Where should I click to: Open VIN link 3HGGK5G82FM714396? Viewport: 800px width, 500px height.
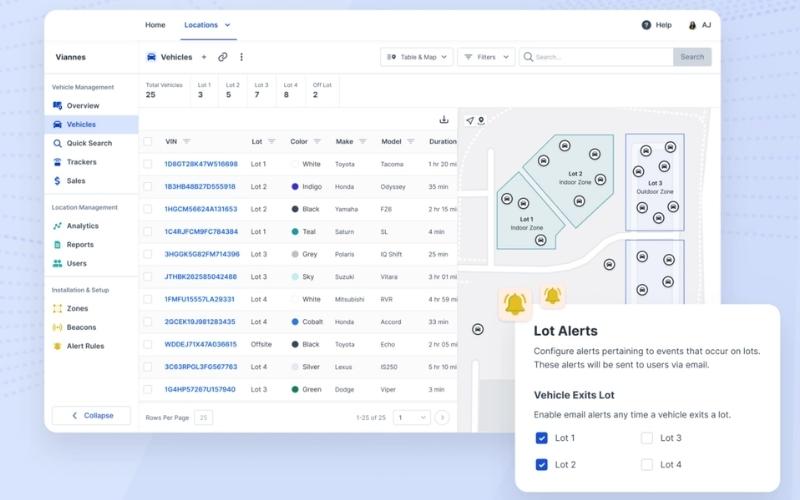tap(202, 254)
